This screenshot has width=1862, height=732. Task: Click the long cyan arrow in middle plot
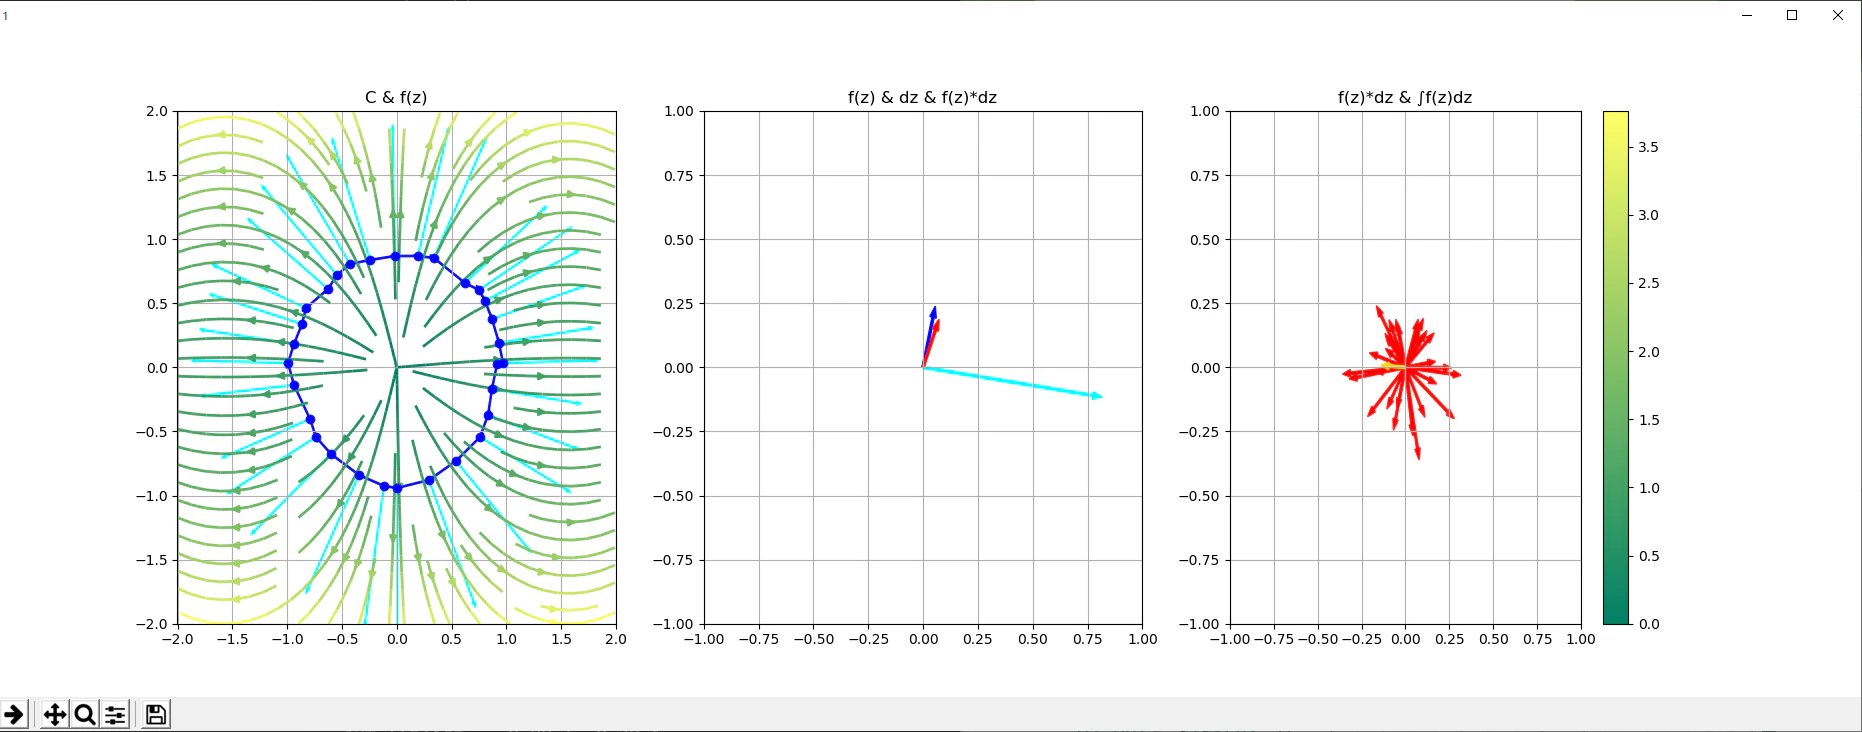(x=1012, y=382)
